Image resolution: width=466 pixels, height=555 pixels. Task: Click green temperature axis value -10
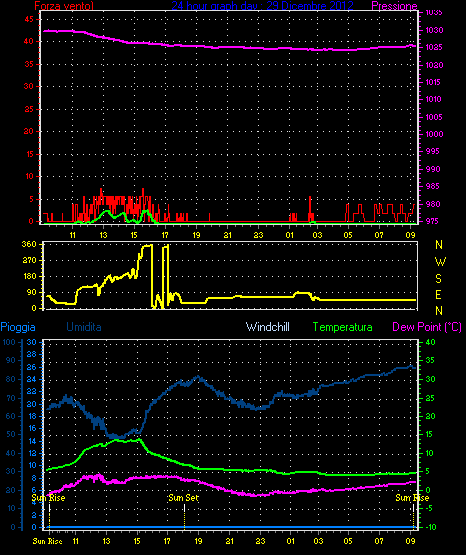tap(431, 527)
